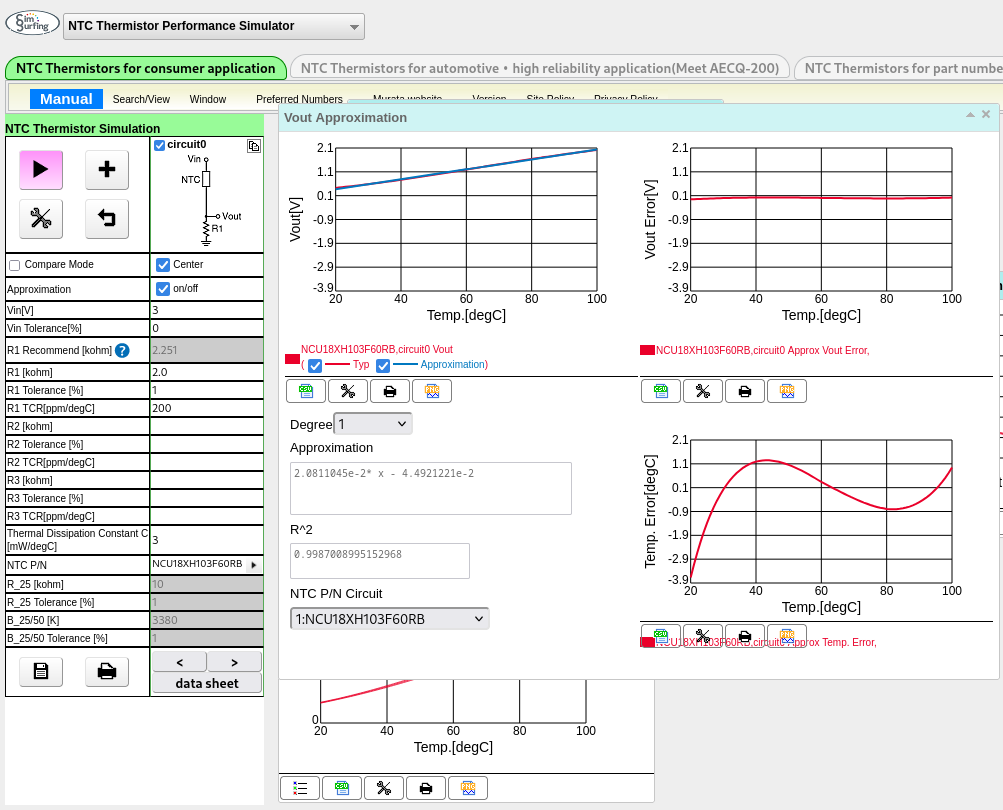Click the undo/reset arrow button
Viewport: 1003px width, 810px height.
click(107, 219)
